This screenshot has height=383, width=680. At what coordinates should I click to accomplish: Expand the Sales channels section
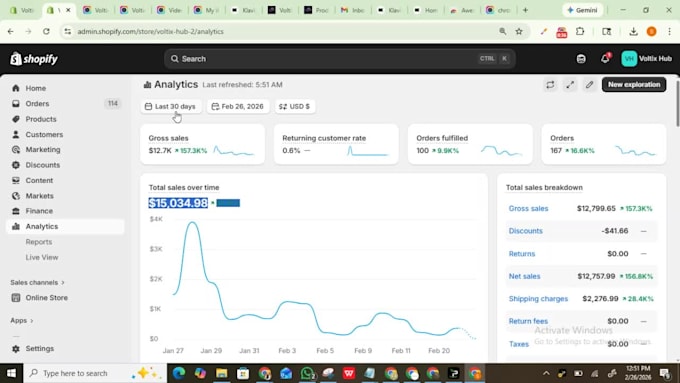point(37,282)
